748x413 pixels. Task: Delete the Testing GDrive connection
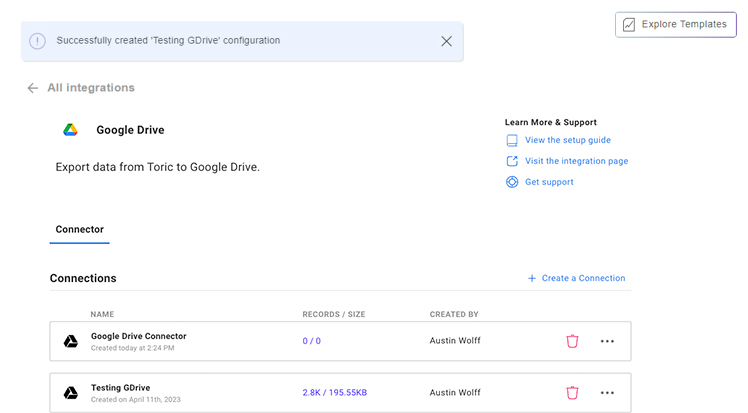point(572,392)
